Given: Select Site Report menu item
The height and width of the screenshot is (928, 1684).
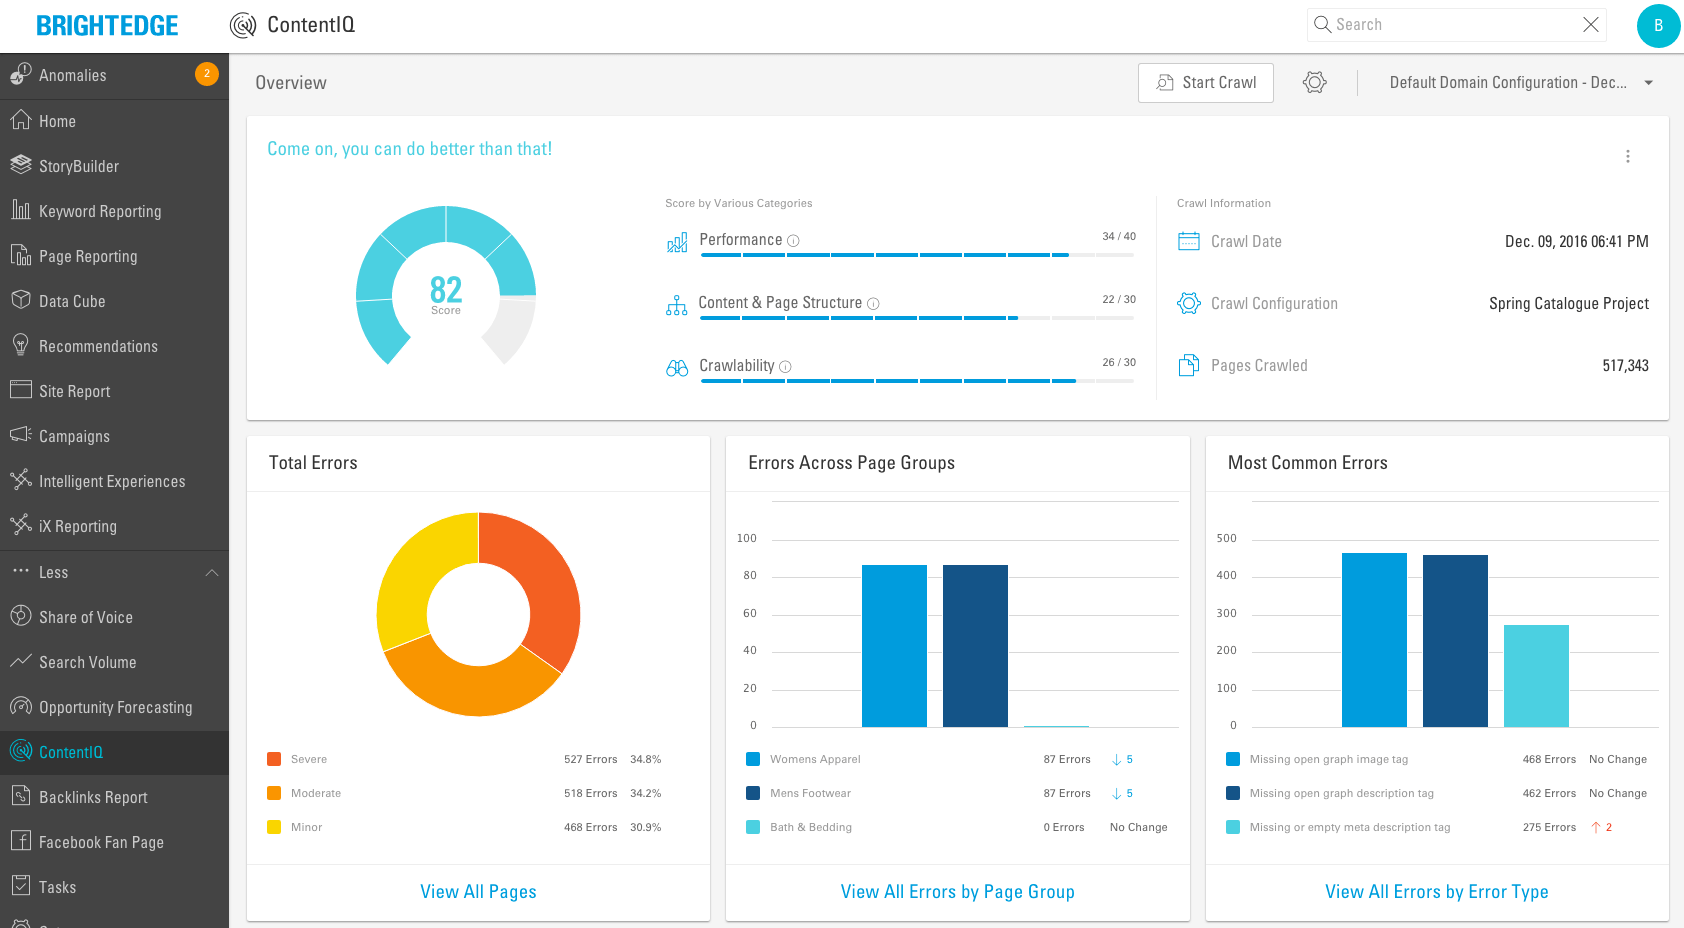Looking at the screenshot, I should tap(114, 391).
